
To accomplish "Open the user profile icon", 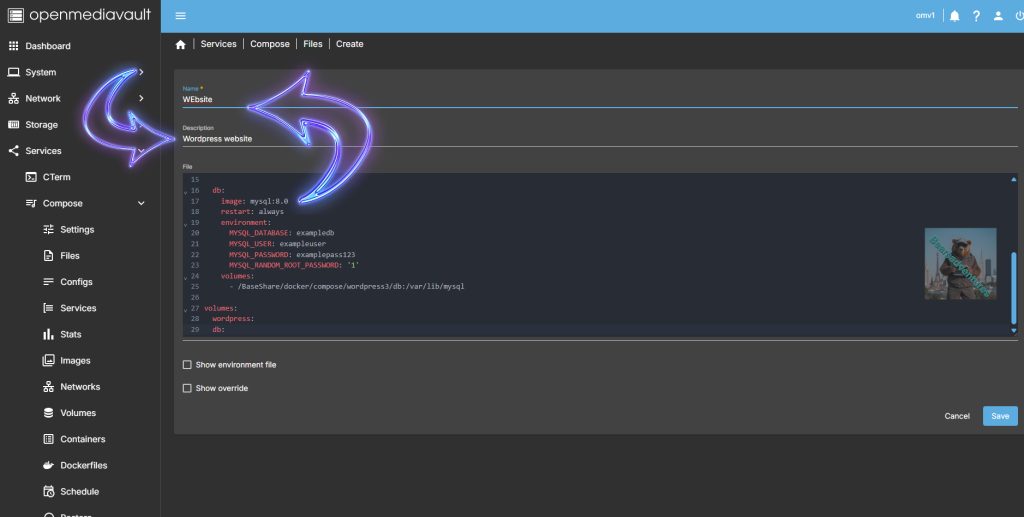I will [x=998, y=16].
